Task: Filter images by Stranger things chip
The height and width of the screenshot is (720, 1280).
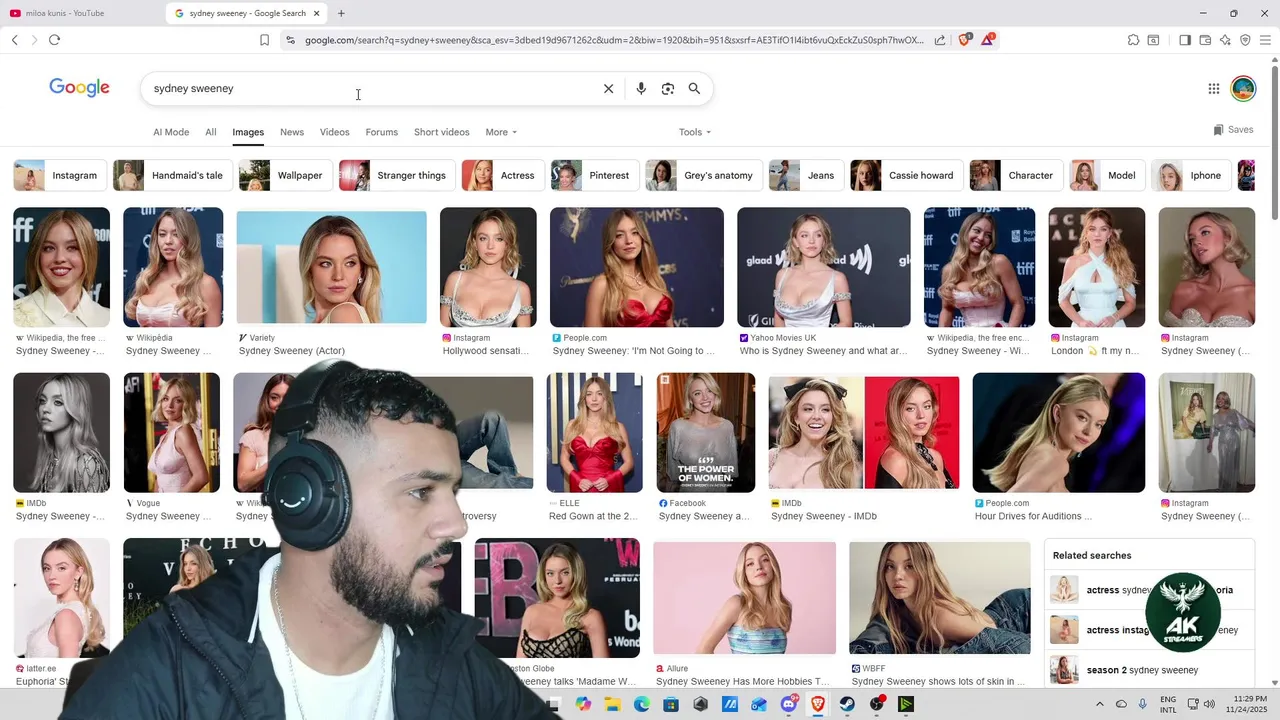Action: pyautogui.click(x=397, y=175)
